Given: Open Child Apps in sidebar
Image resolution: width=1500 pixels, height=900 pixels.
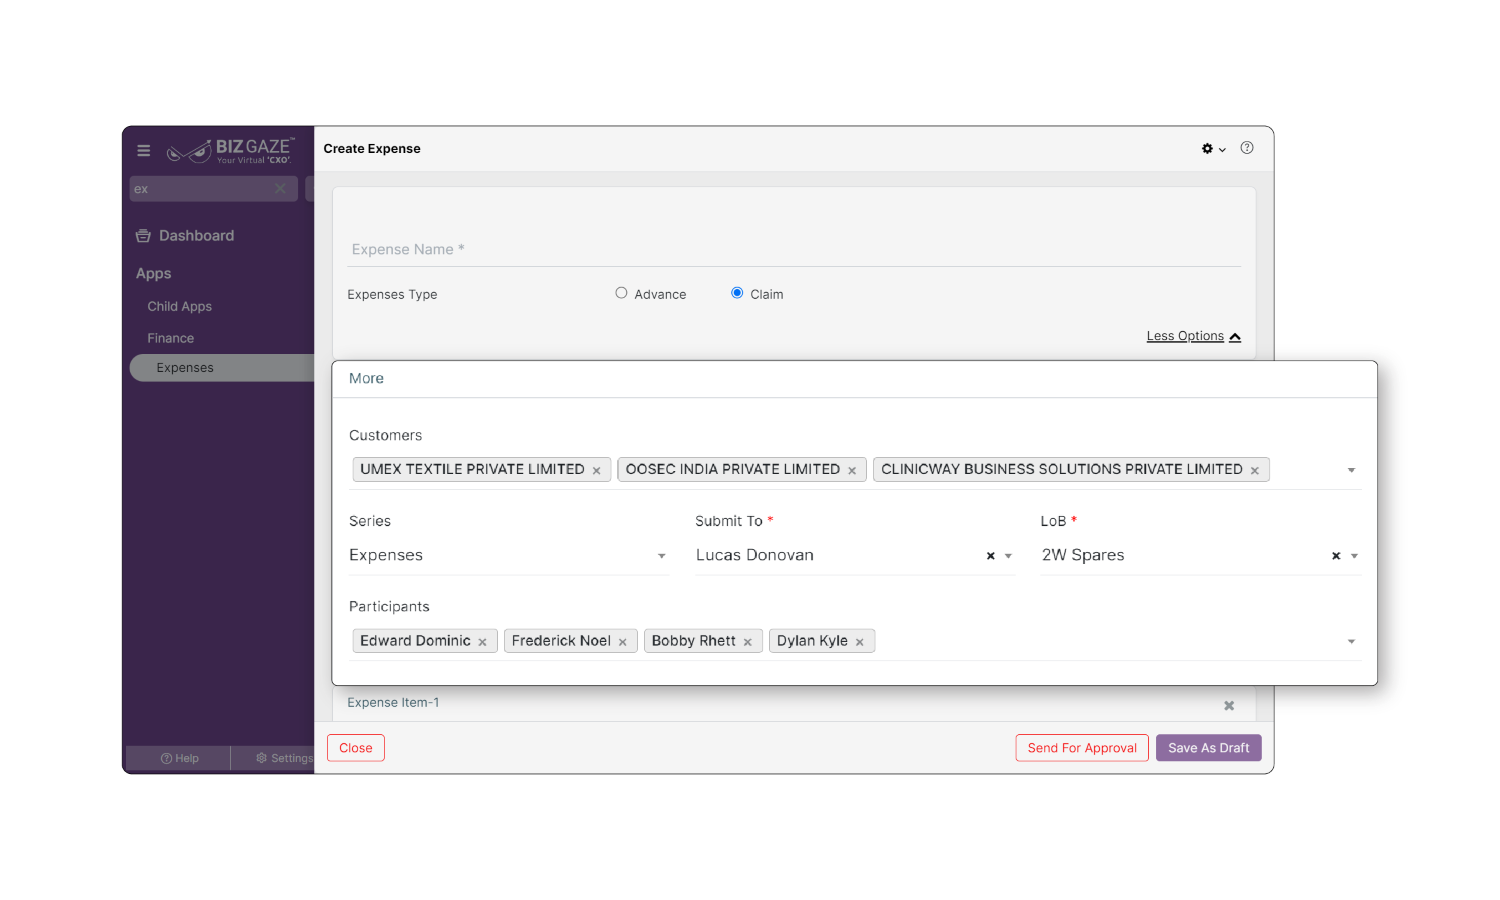Looking at the screenshot, I should click(x=180, y=307).
